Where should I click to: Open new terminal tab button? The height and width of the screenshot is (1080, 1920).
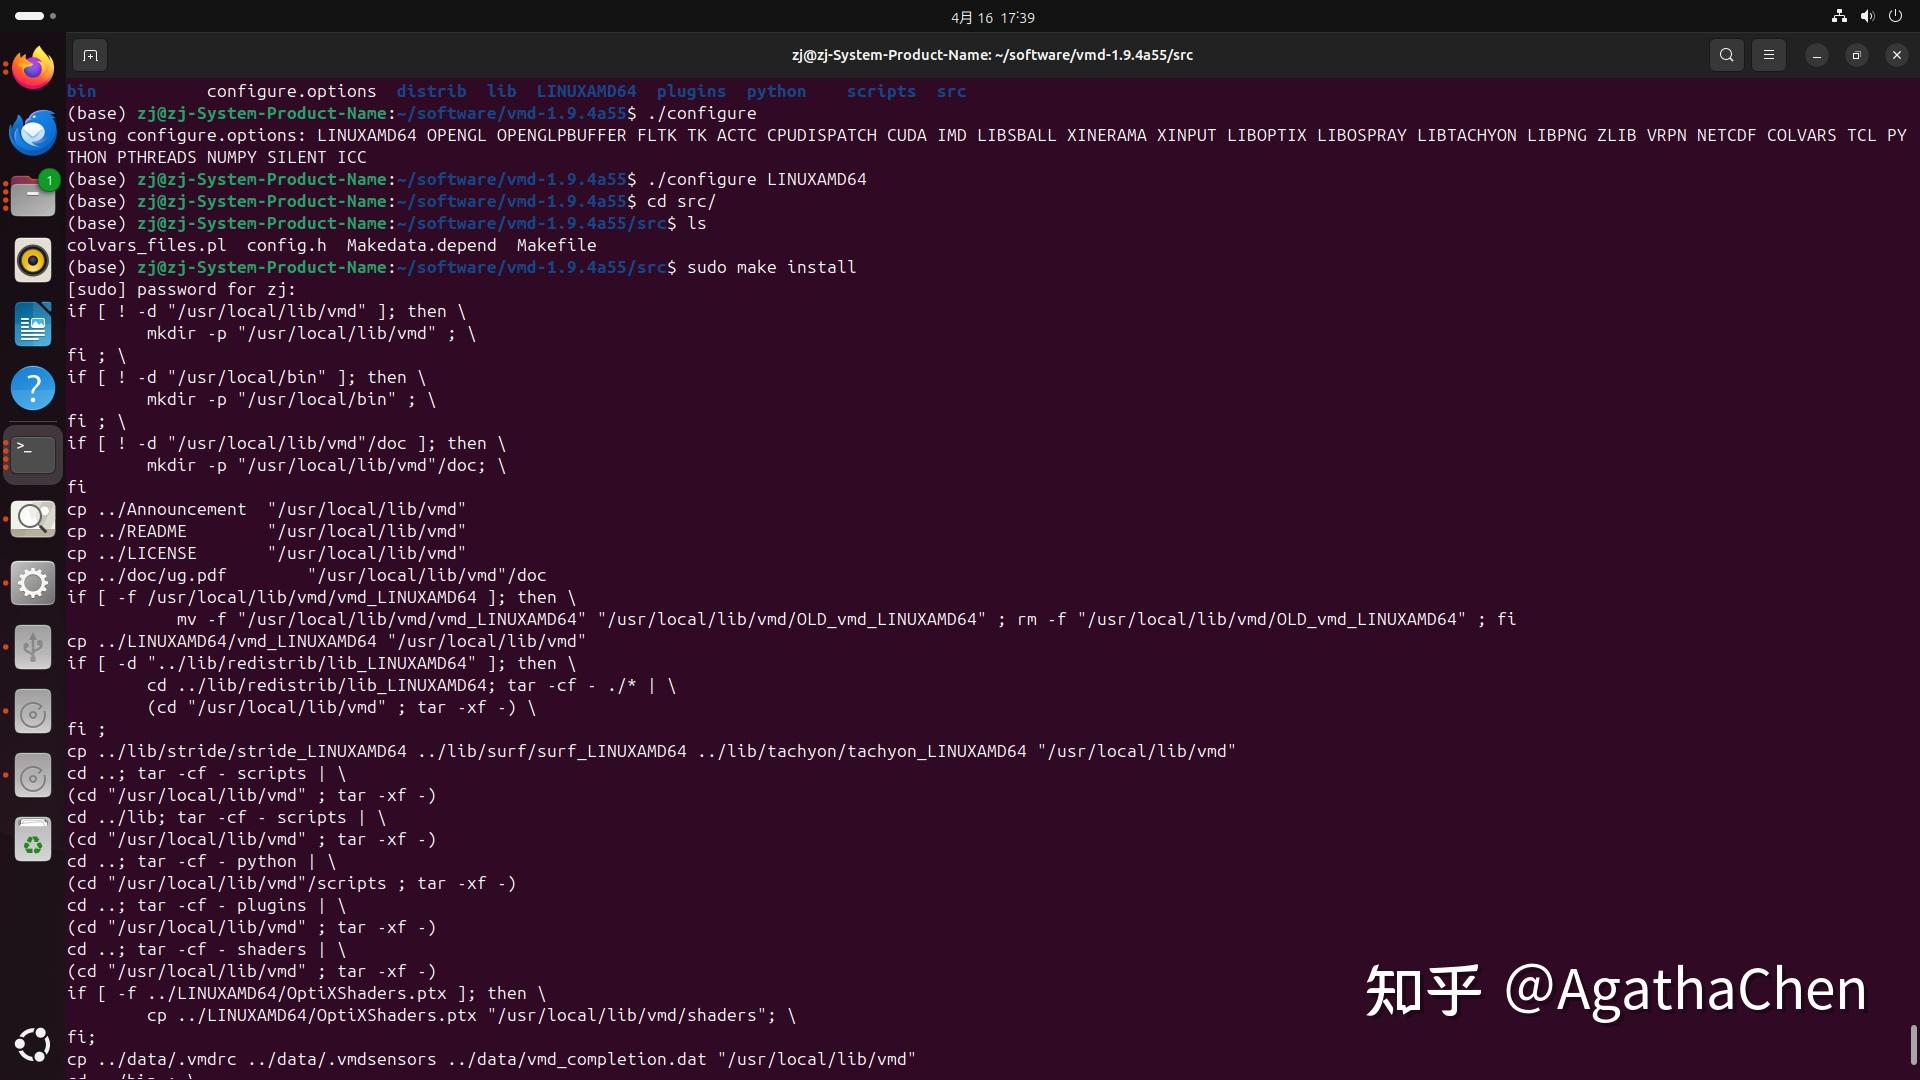[90, 55]
